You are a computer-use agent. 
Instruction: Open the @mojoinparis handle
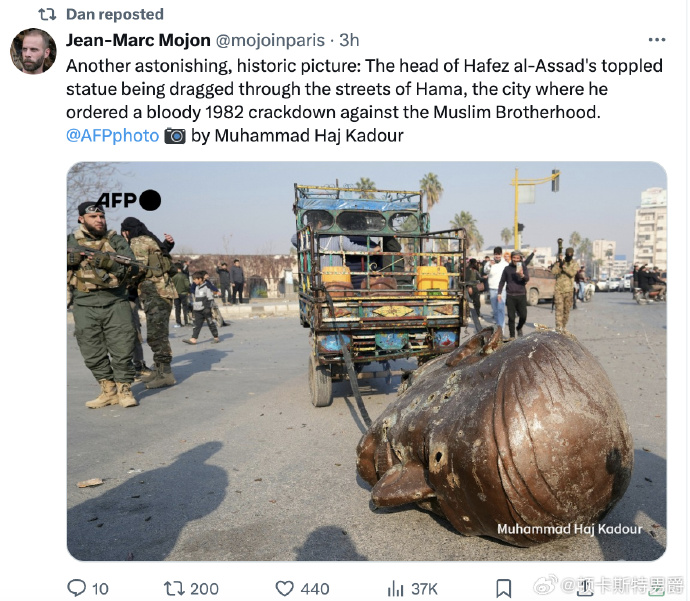point(270,40)
